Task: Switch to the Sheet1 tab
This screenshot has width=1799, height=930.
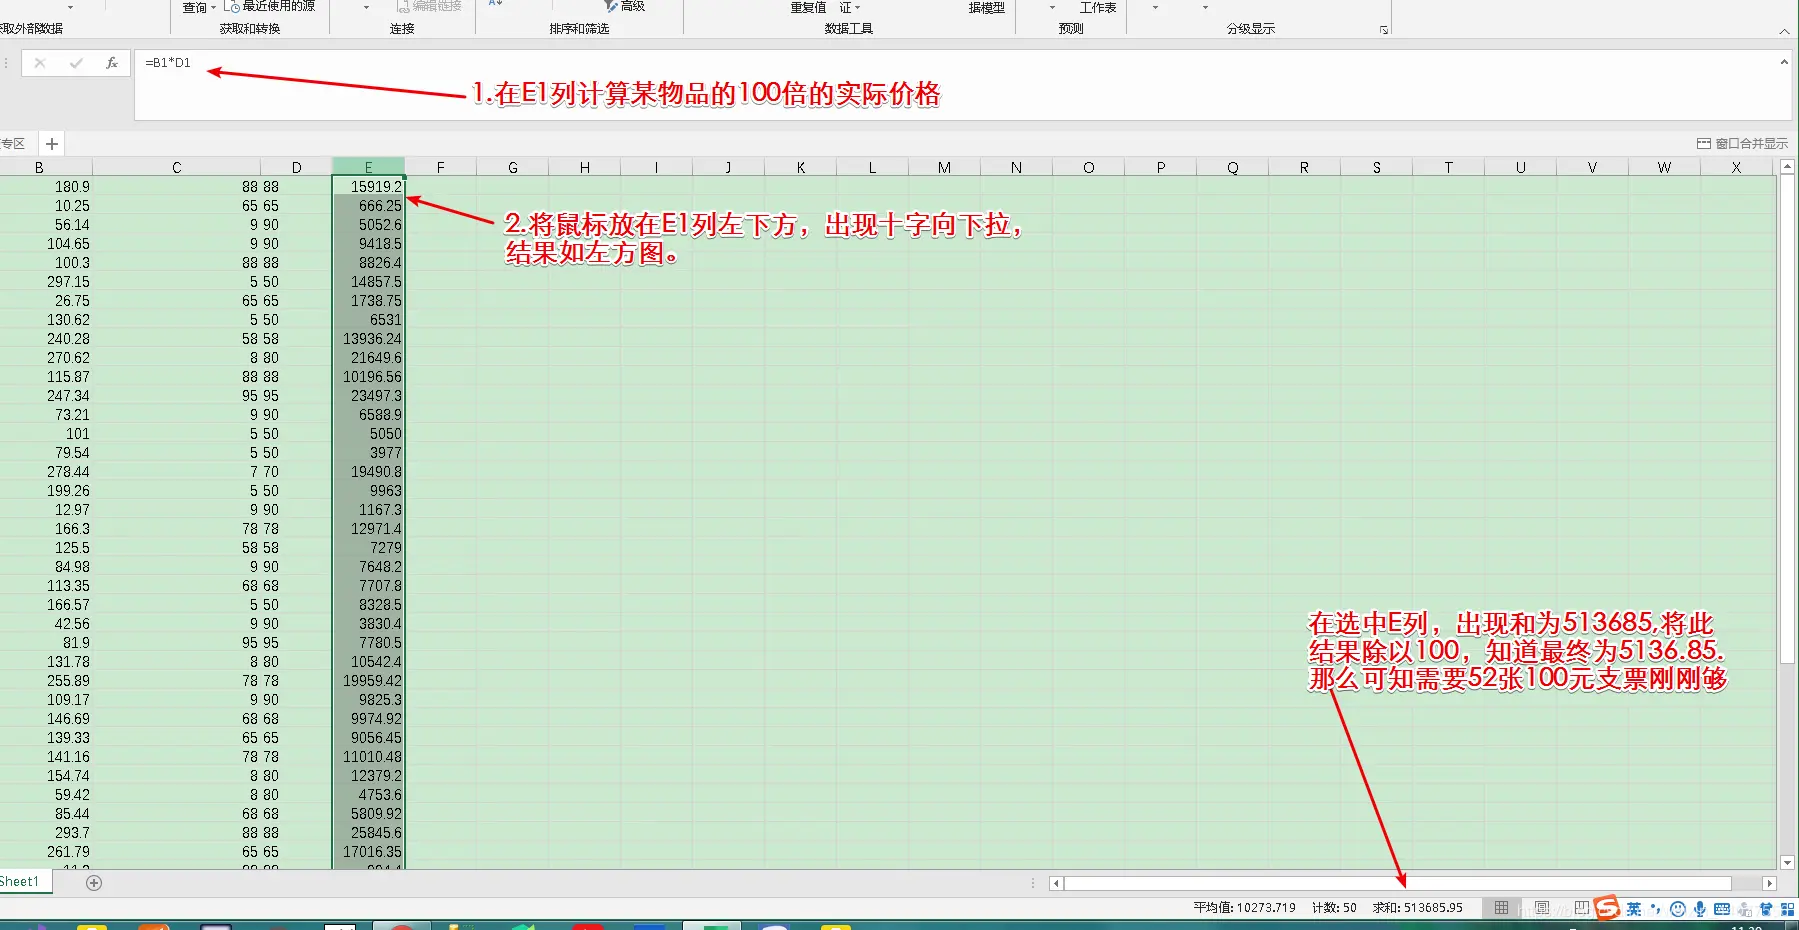Action: pyautogui.click(x=21, y=881)
